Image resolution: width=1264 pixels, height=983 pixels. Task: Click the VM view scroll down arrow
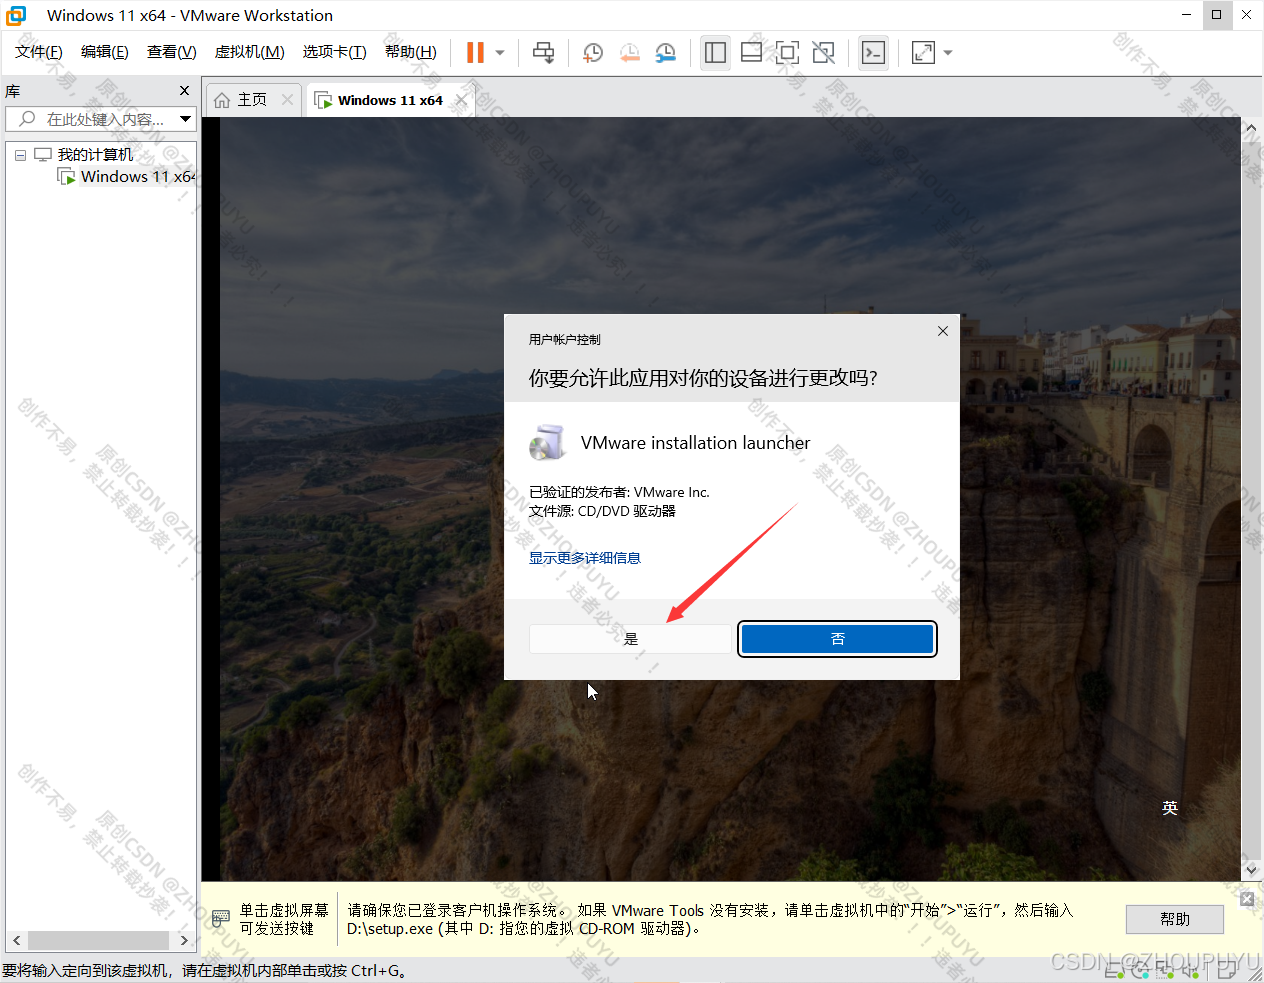pos(1250,869)
